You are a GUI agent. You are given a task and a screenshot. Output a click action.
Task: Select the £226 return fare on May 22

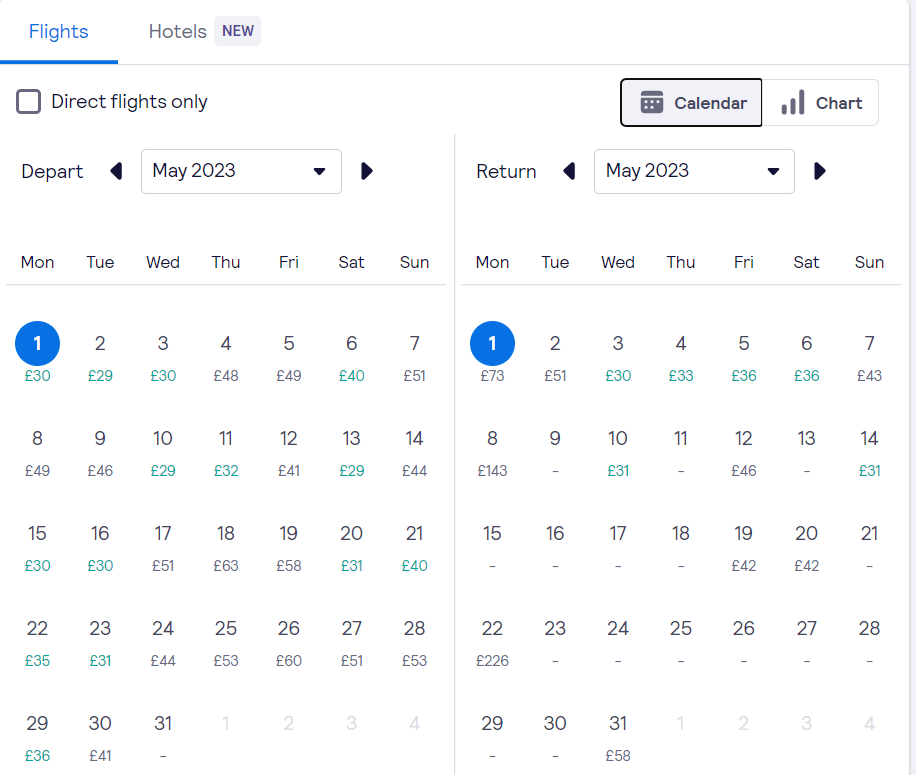click(x=492, y=642)
